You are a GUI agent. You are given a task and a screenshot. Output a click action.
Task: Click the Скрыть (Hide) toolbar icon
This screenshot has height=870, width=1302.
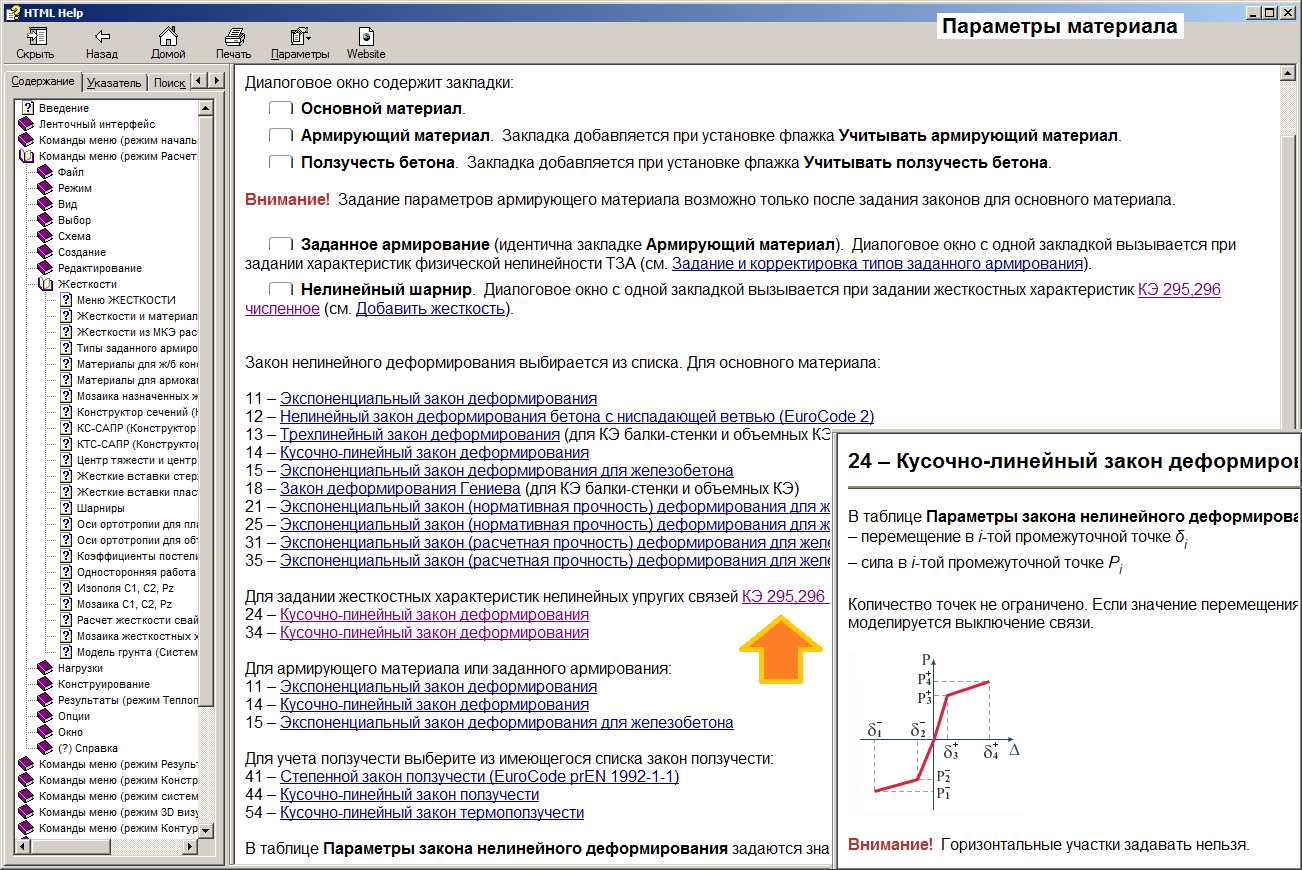pyautogui.click(x=35, y=43)
